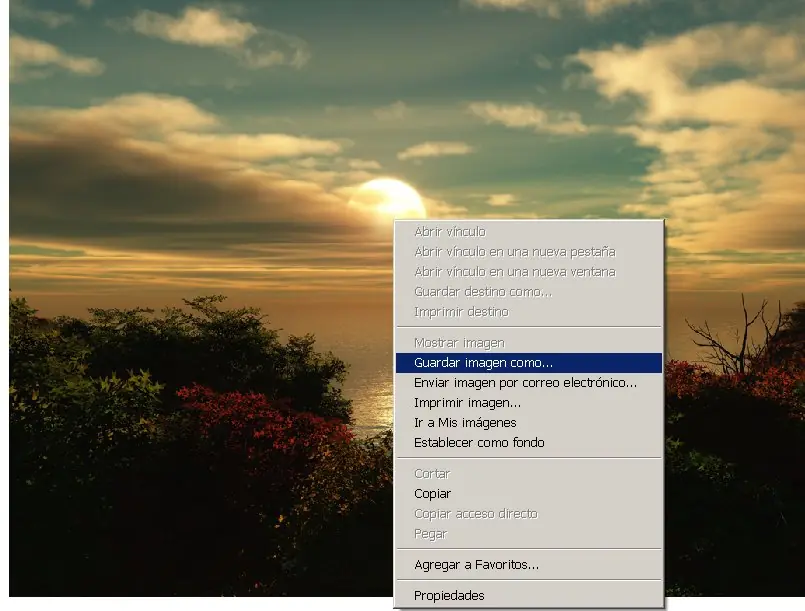Click Abrir vínculo en una nueva pestaña
Viewport: 805px width, 611px height.
point(528,252)
